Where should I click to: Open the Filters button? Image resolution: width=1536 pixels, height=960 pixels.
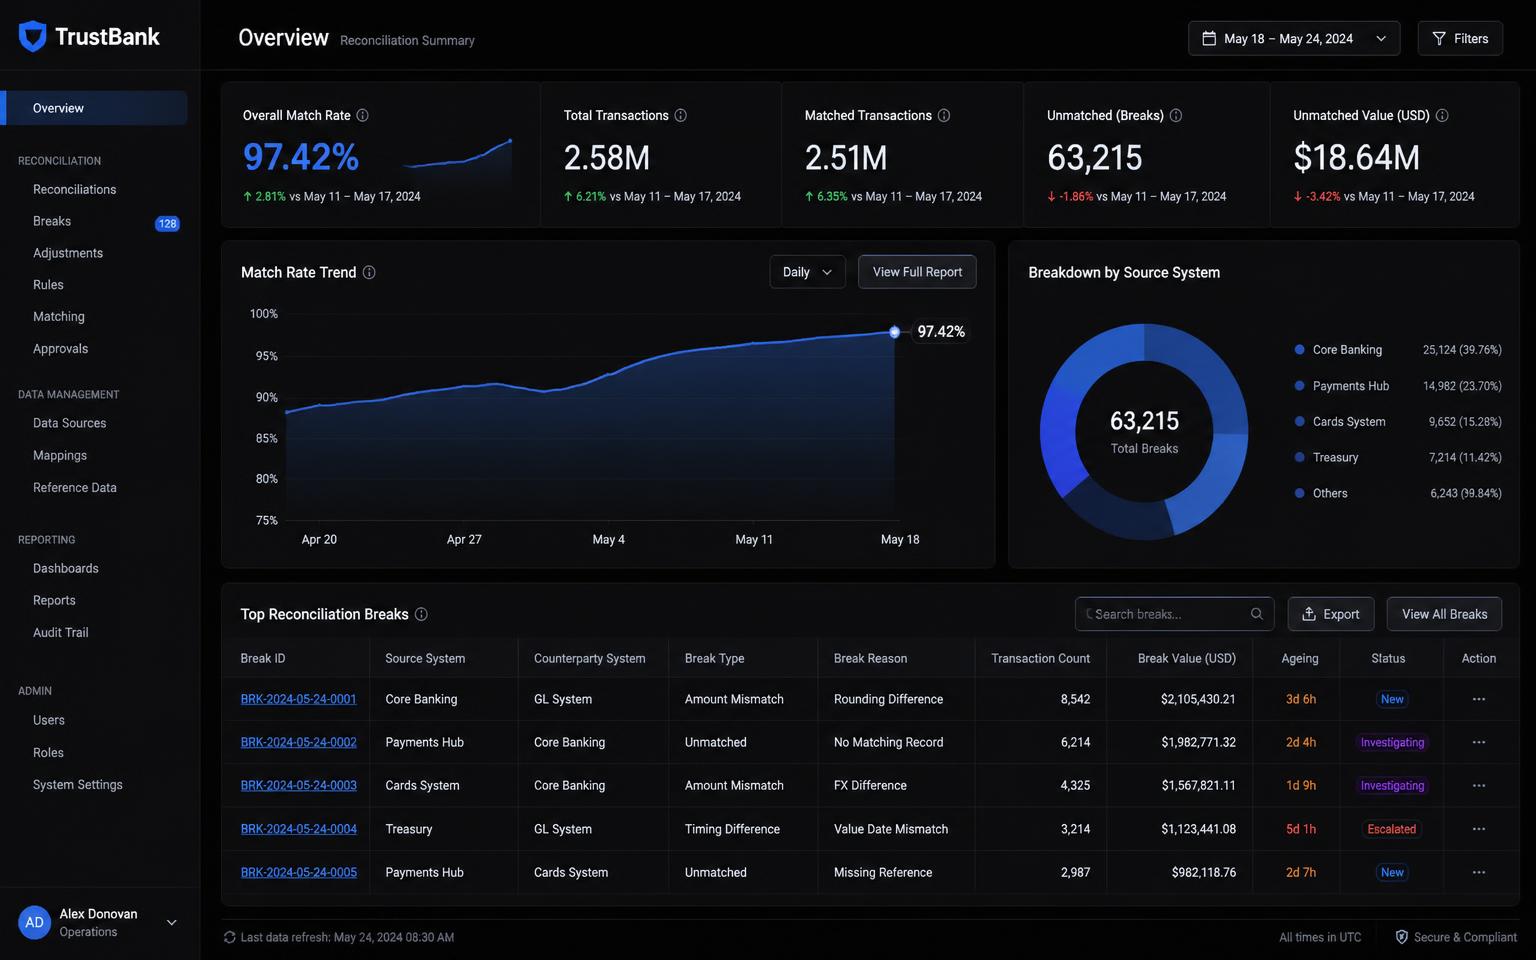(x=1460, y=38)
